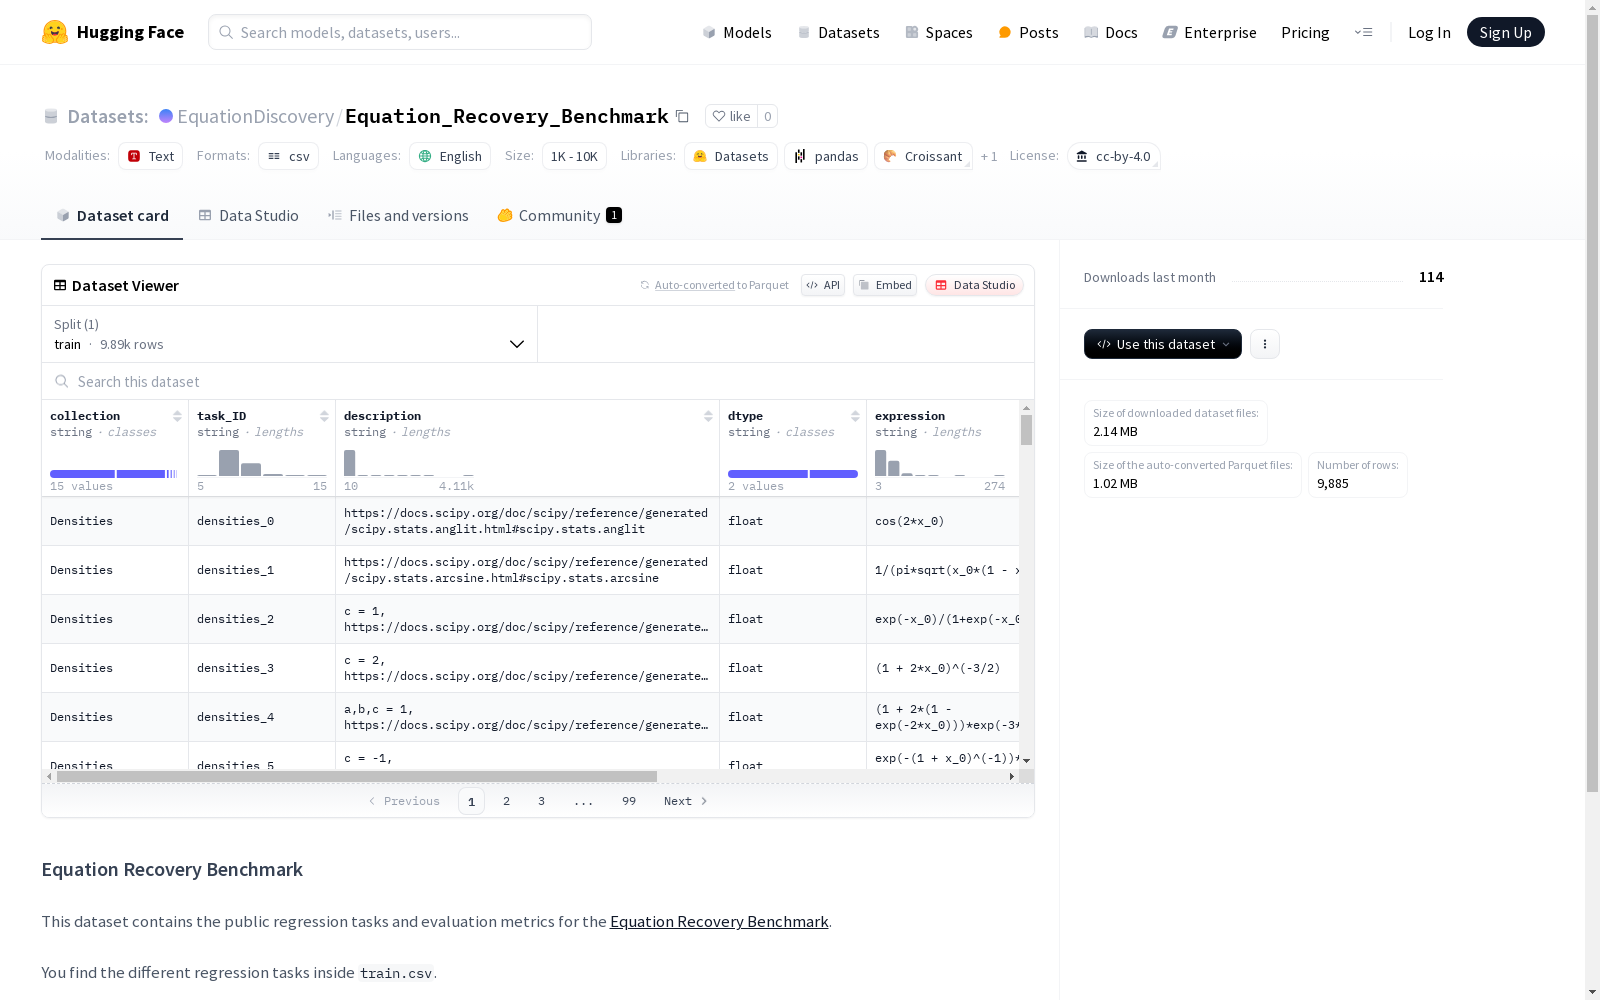This screenshot has width=1600, height=1000.
Task: Click the collection column class distribution bar
Action: click(x=114, y=474)
